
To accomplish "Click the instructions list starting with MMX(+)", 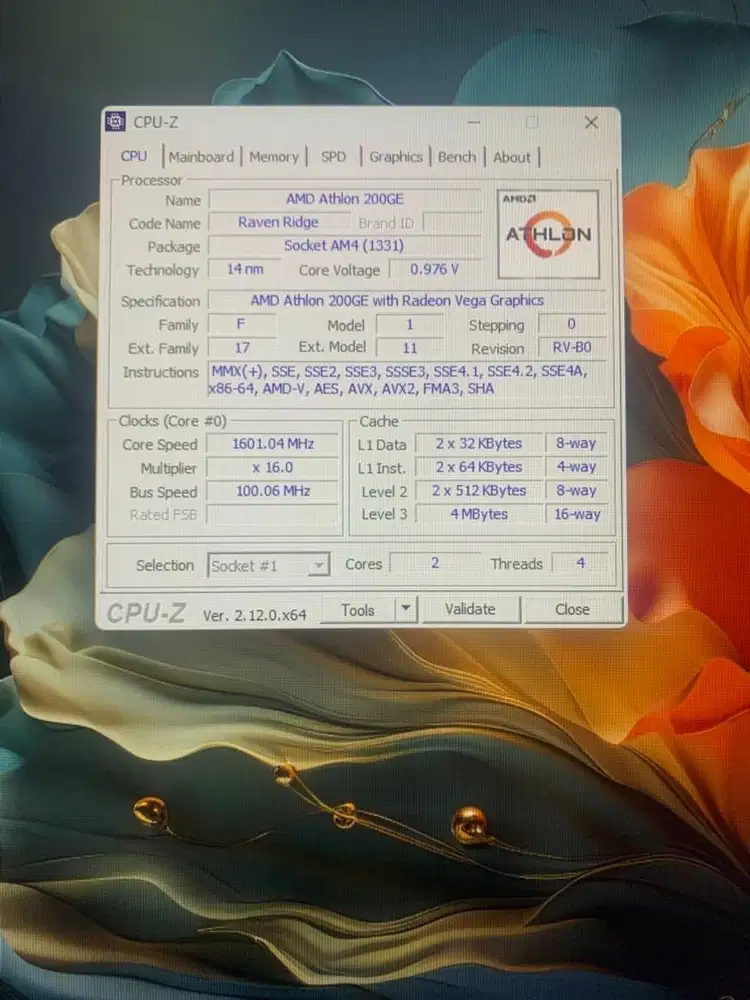I will click(x=406, y=379).
